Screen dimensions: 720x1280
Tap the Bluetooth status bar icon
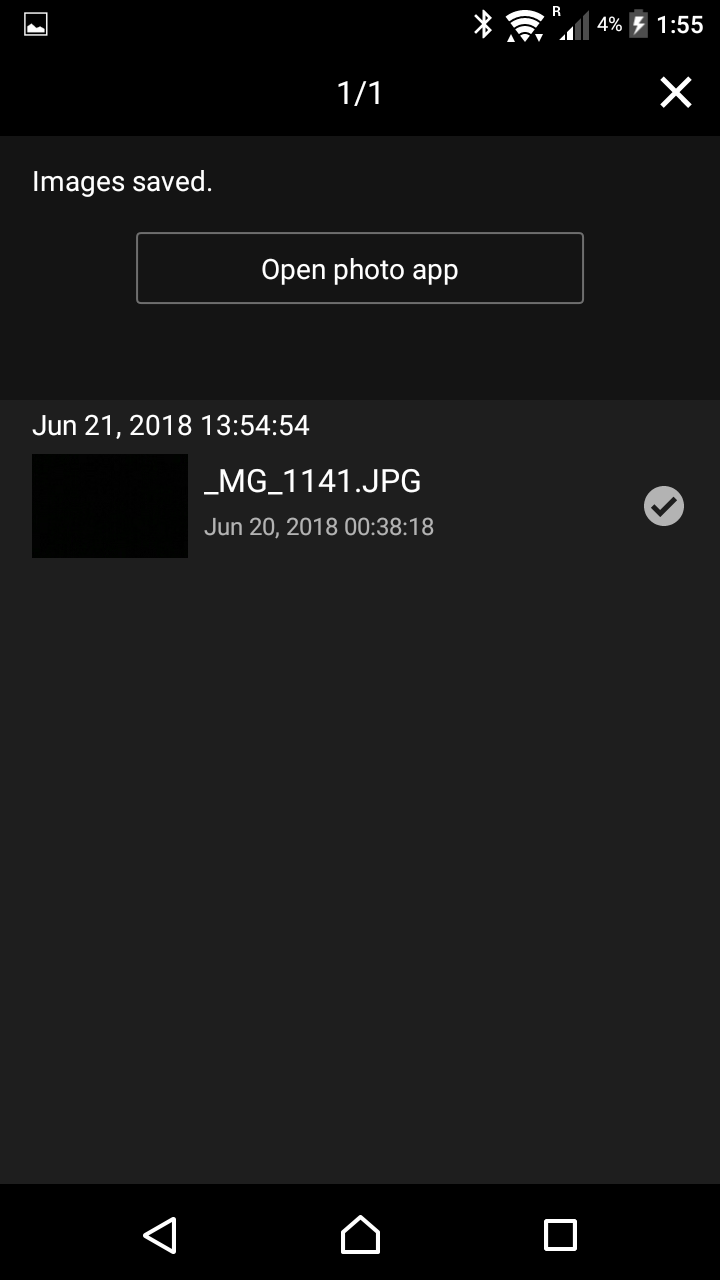483,24
